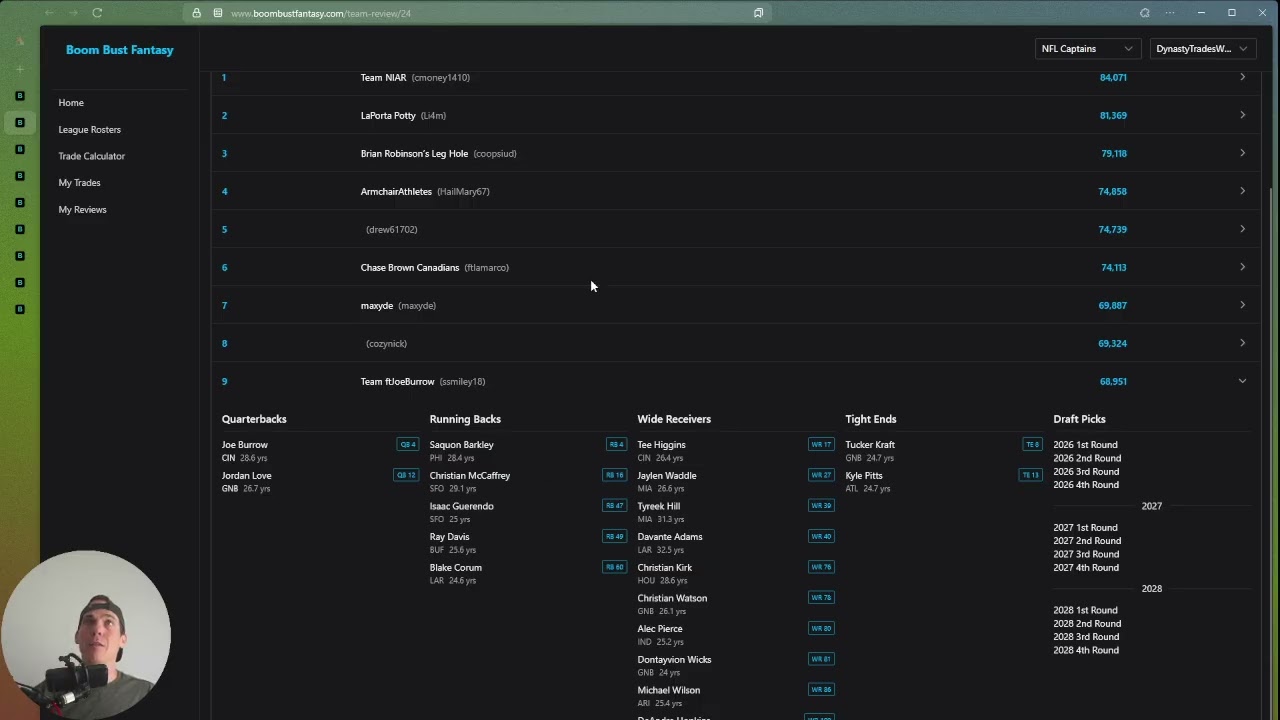Select the 2028 4th Round draft pick
This screenshot has width=1280, height=720.
click(x=1086, y=650)
